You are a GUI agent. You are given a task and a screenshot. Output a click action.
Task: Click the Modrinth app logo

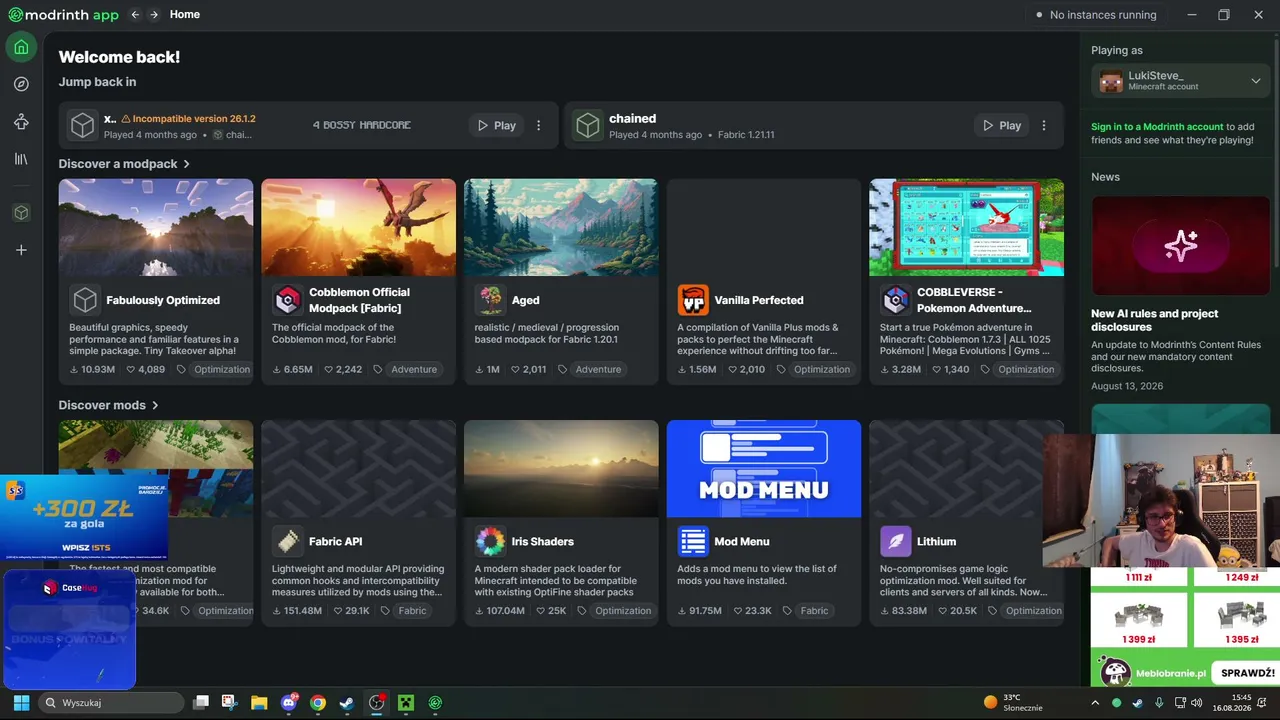pyautogui.click(x=64, y=15)
